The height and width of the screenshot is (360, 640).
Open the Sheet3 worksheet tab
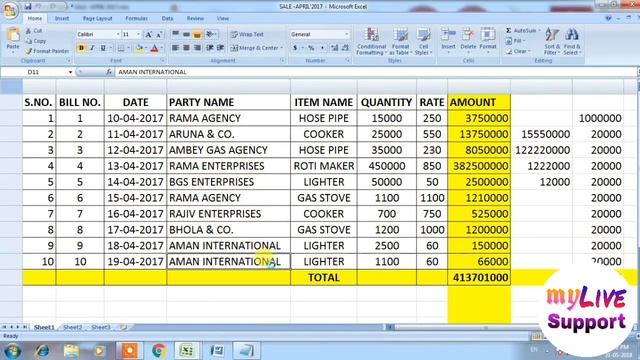click(x=101, y=327)
